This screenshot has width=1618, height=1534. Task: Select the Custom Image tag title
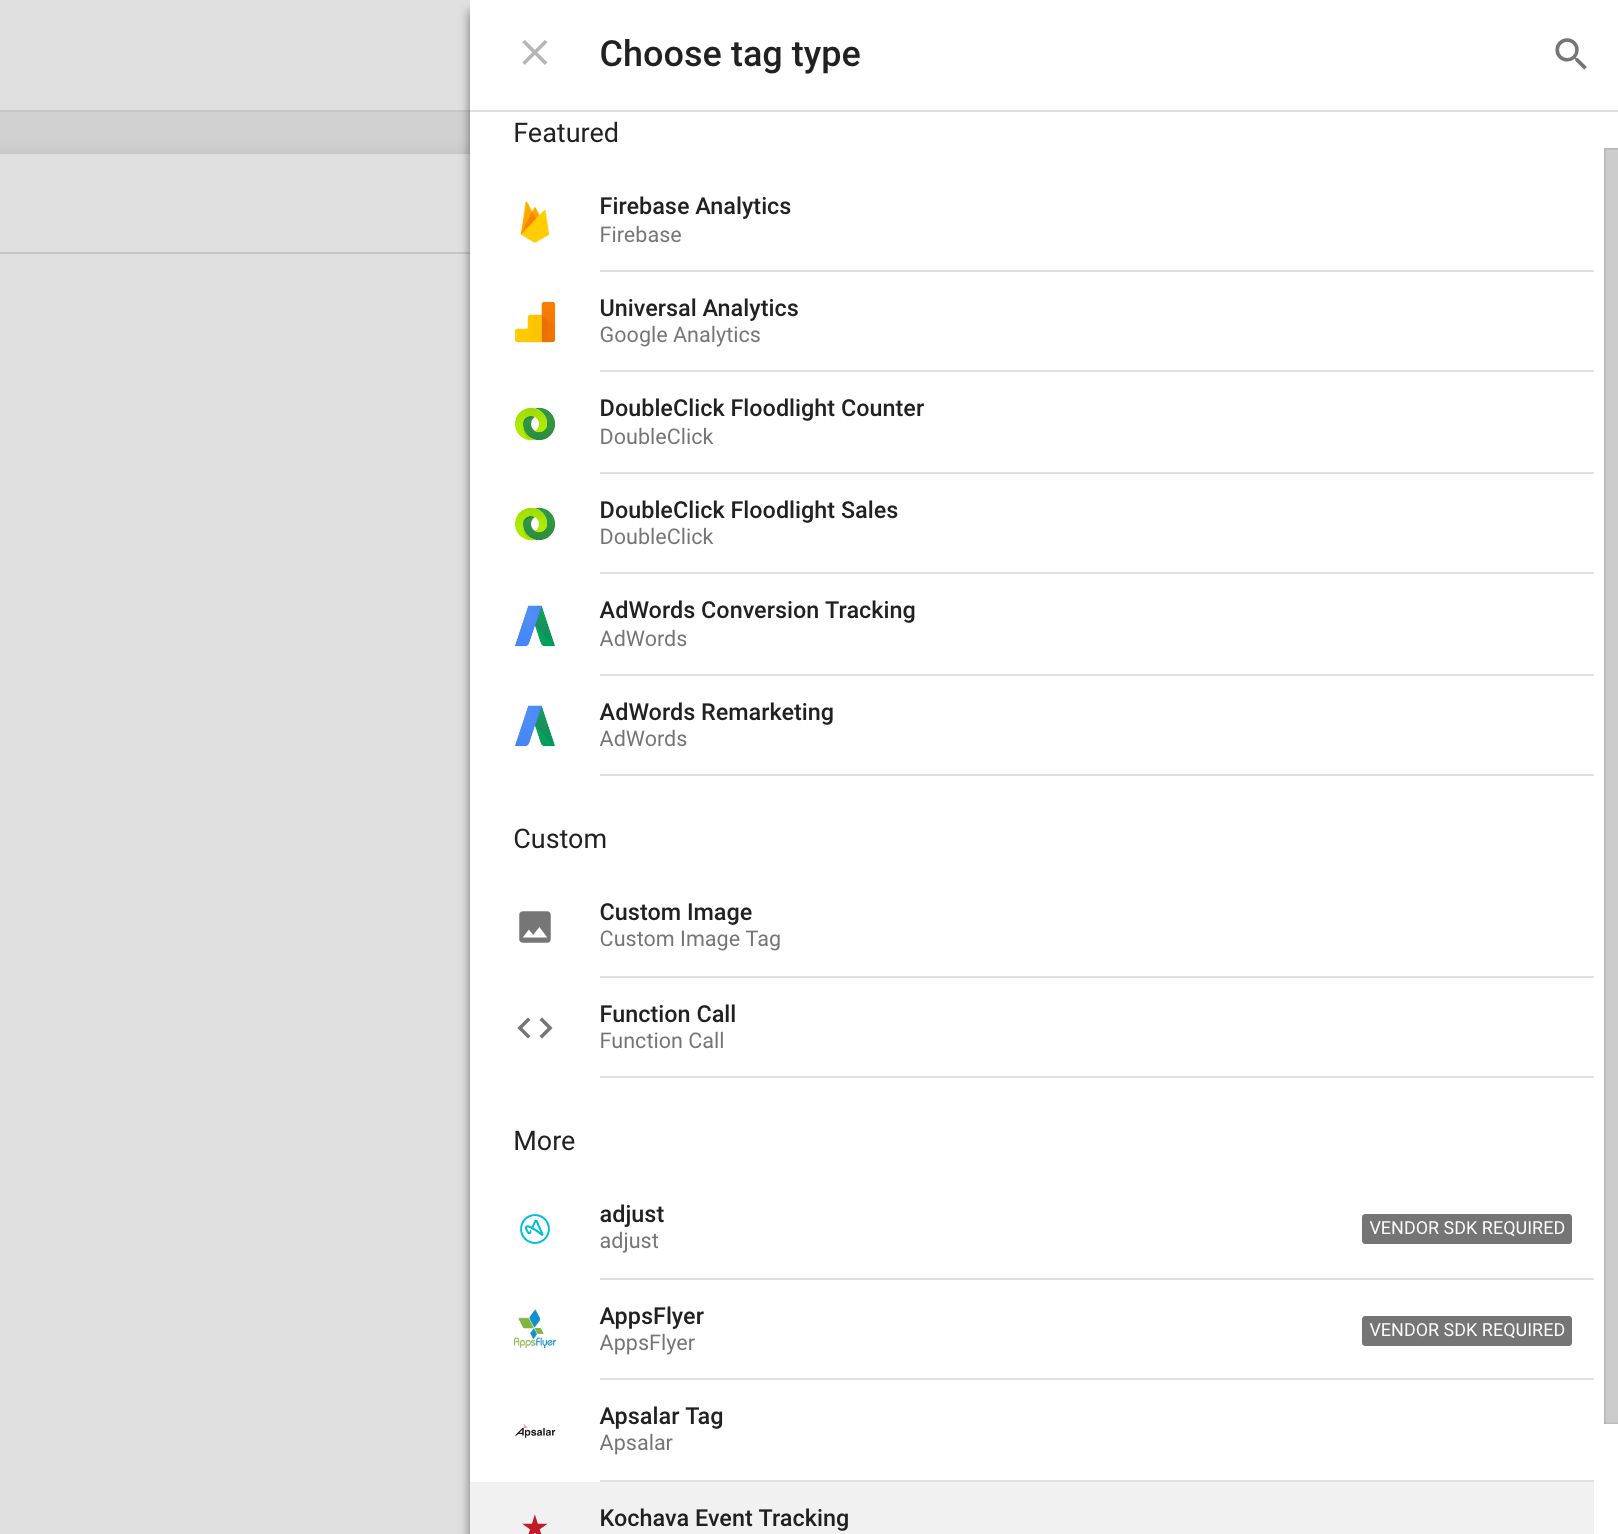675,912
